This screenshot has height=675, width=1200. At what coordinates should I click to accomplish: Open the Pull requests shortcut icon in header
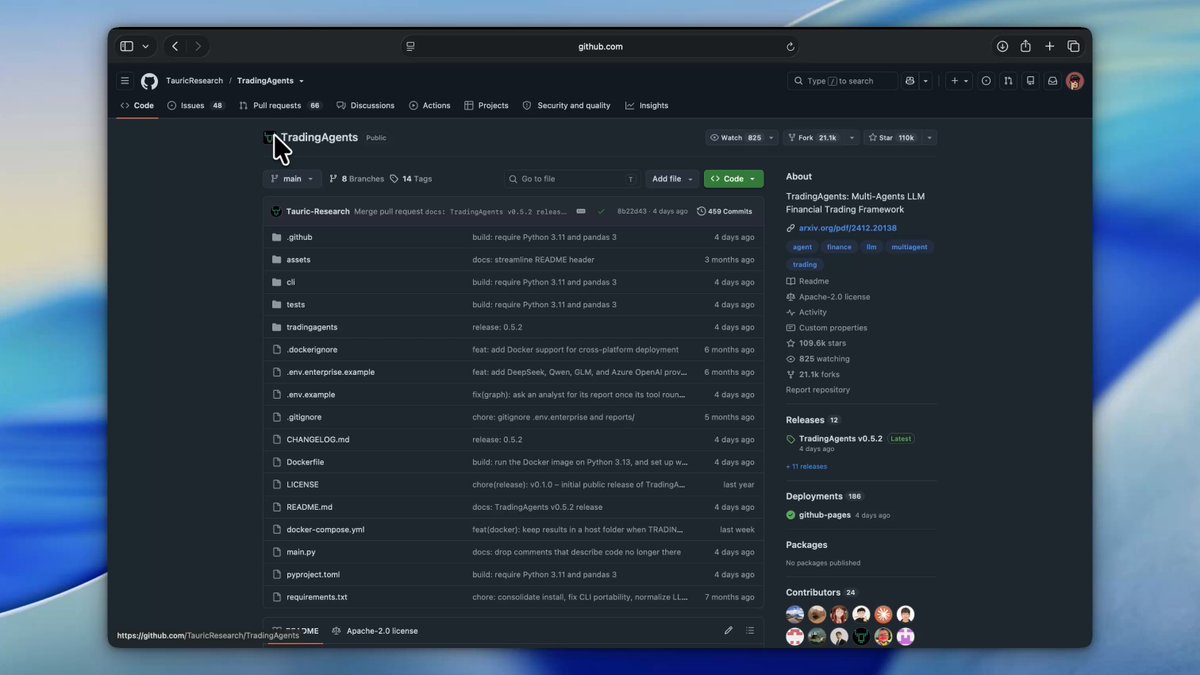click(1008, 81)
